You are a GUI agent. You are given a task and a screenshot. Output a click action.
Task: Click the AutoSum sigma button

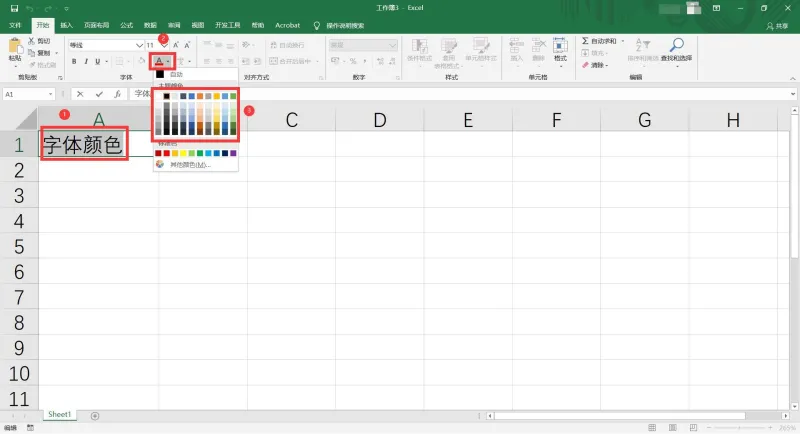(599, 41)
